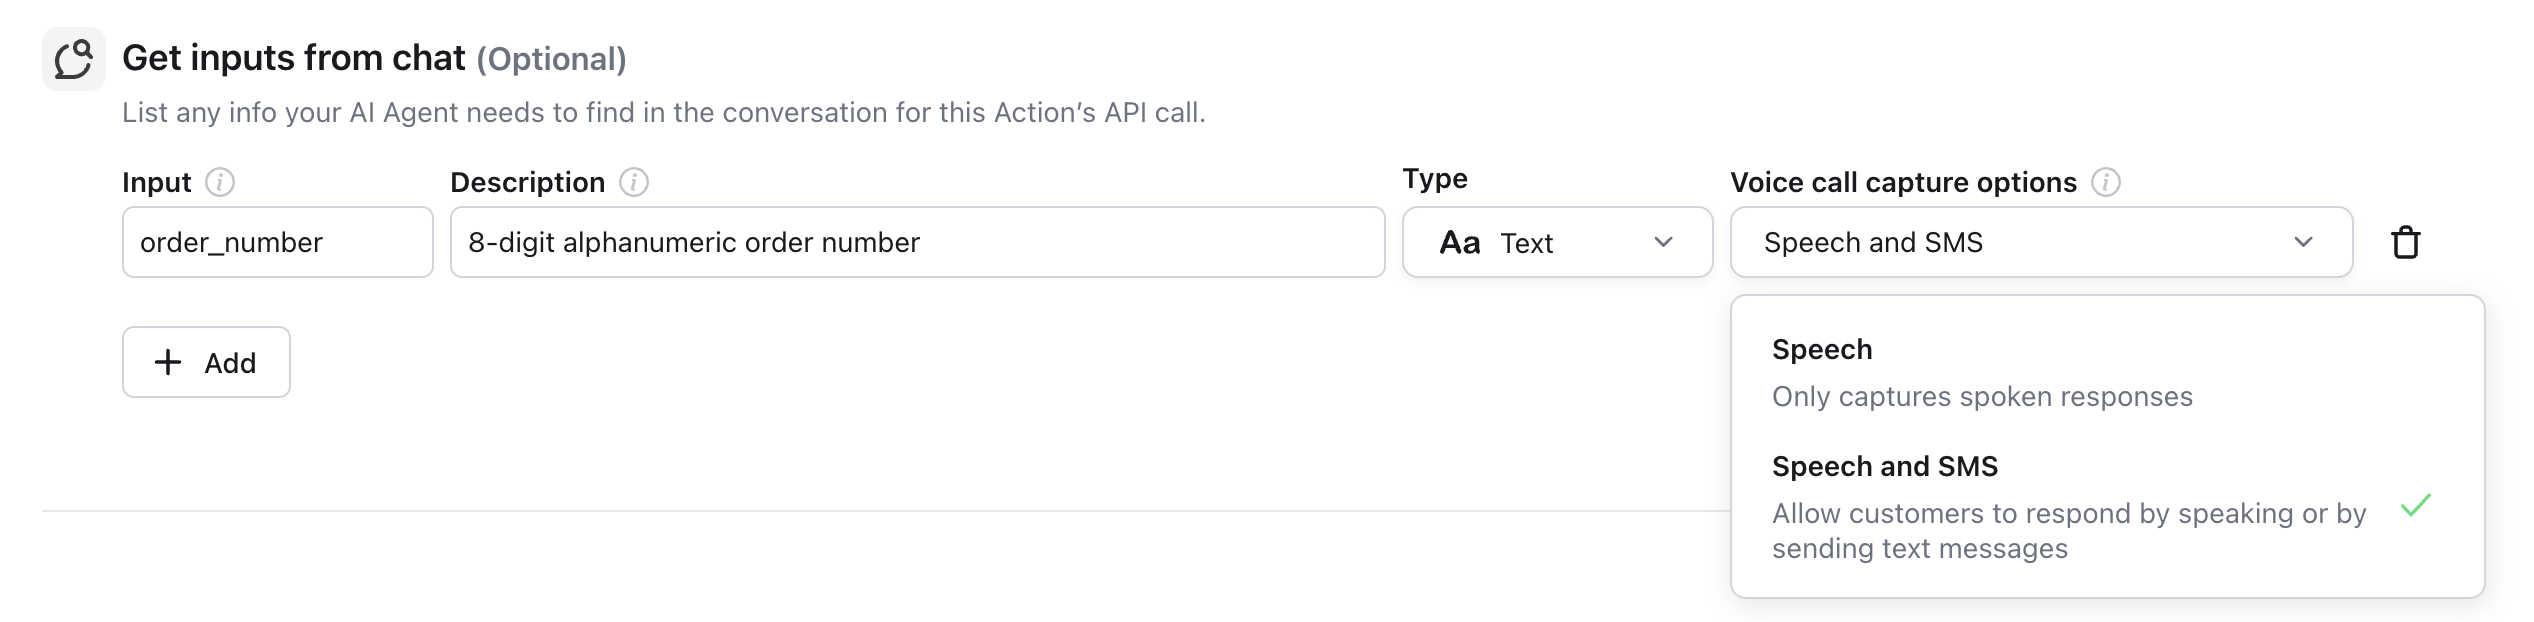Collapse the Speech and SMS capture dropdown
The height and width of the screenshot is (622, 2534).
[x=2040, y=243]
